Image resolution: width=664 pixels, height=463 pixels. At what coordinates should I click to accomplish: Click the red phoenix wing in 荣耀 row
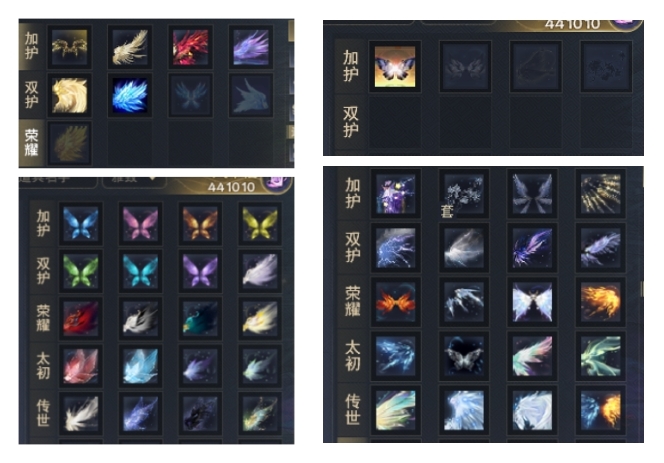click(80, 319)
